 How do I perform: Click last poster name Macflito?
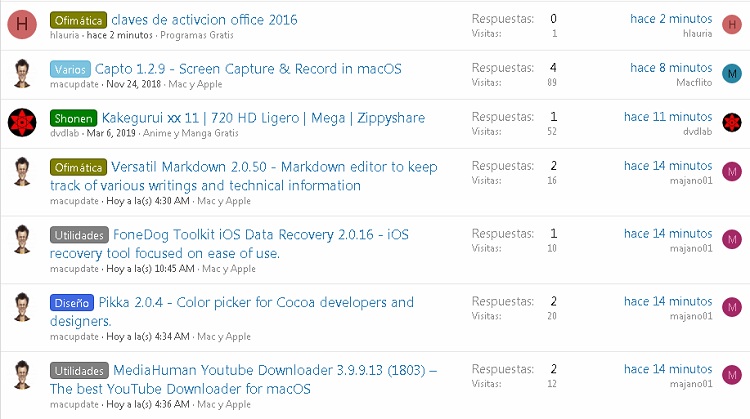(694, 83)
